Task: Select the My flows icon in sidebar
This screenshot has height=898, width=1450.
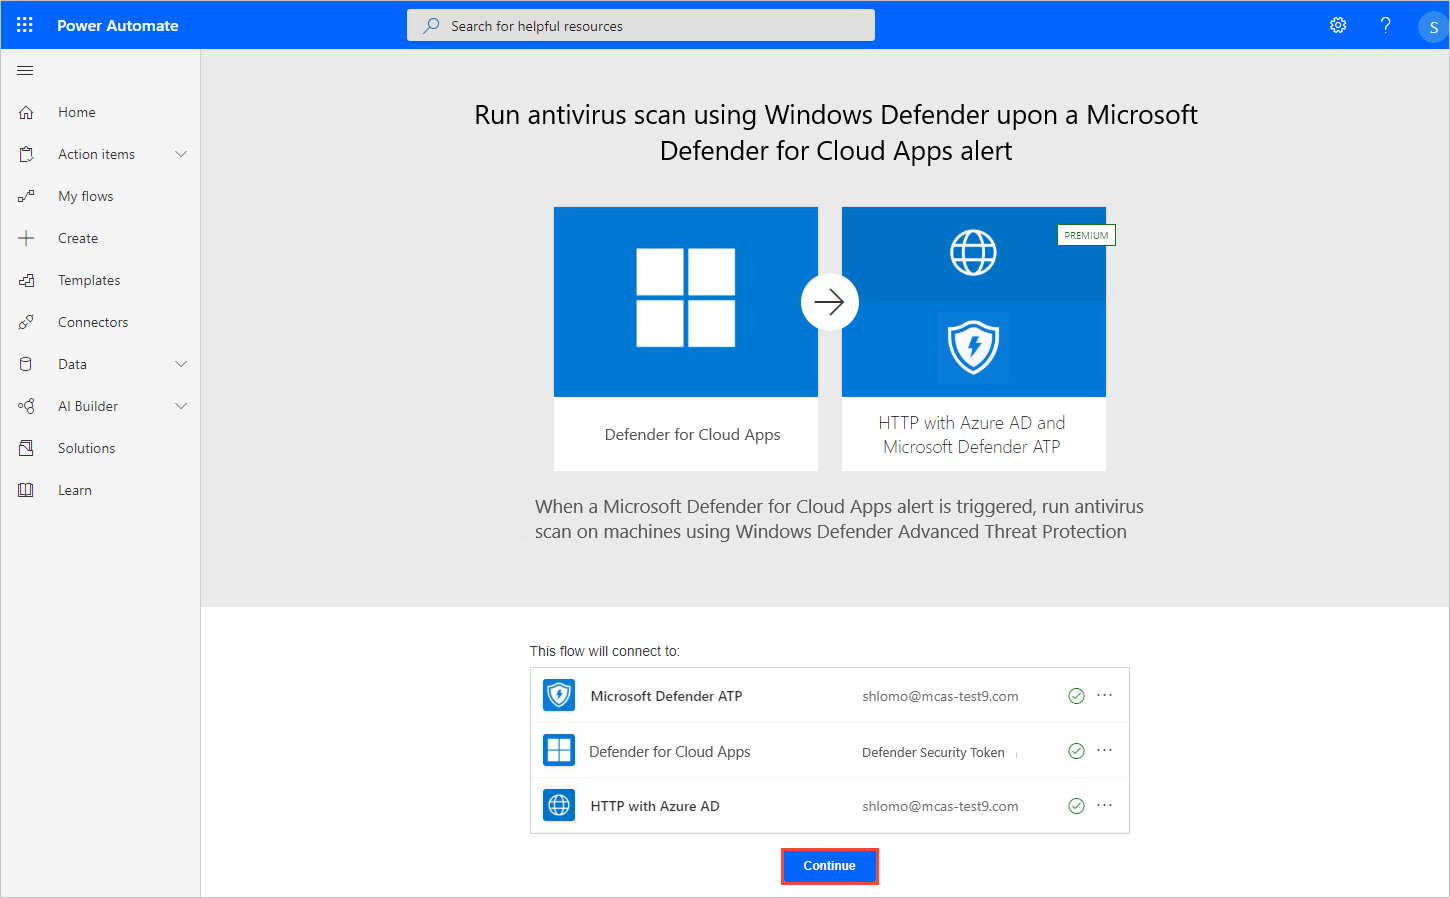Action: 25,195
